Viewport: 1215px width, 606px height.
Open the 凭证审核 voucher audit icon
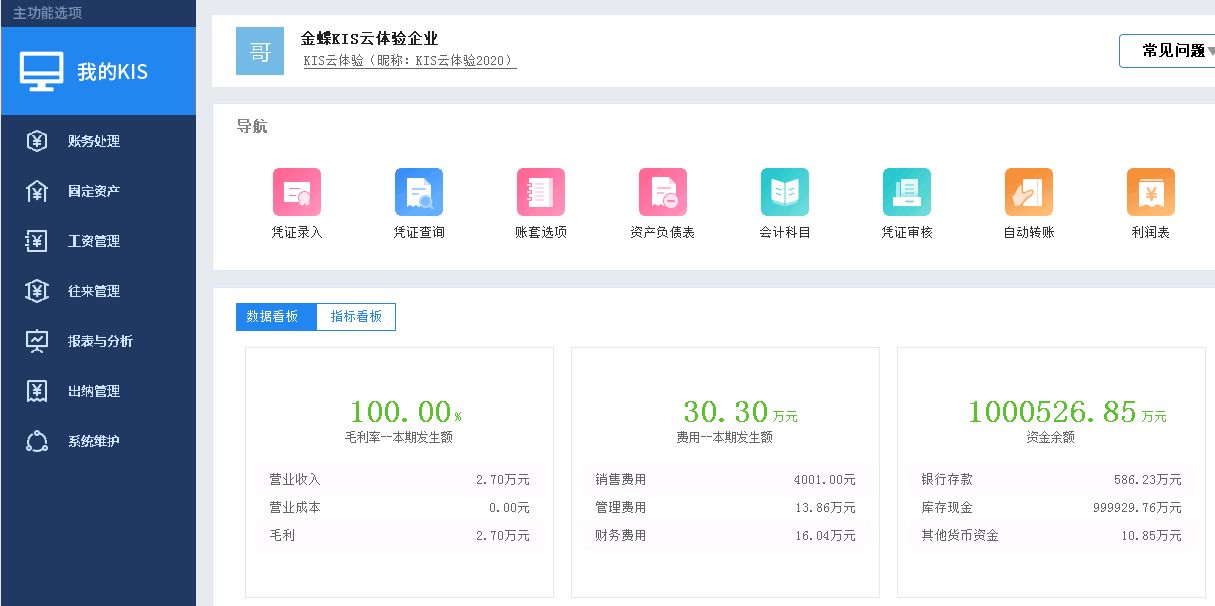tap(907, 192)
